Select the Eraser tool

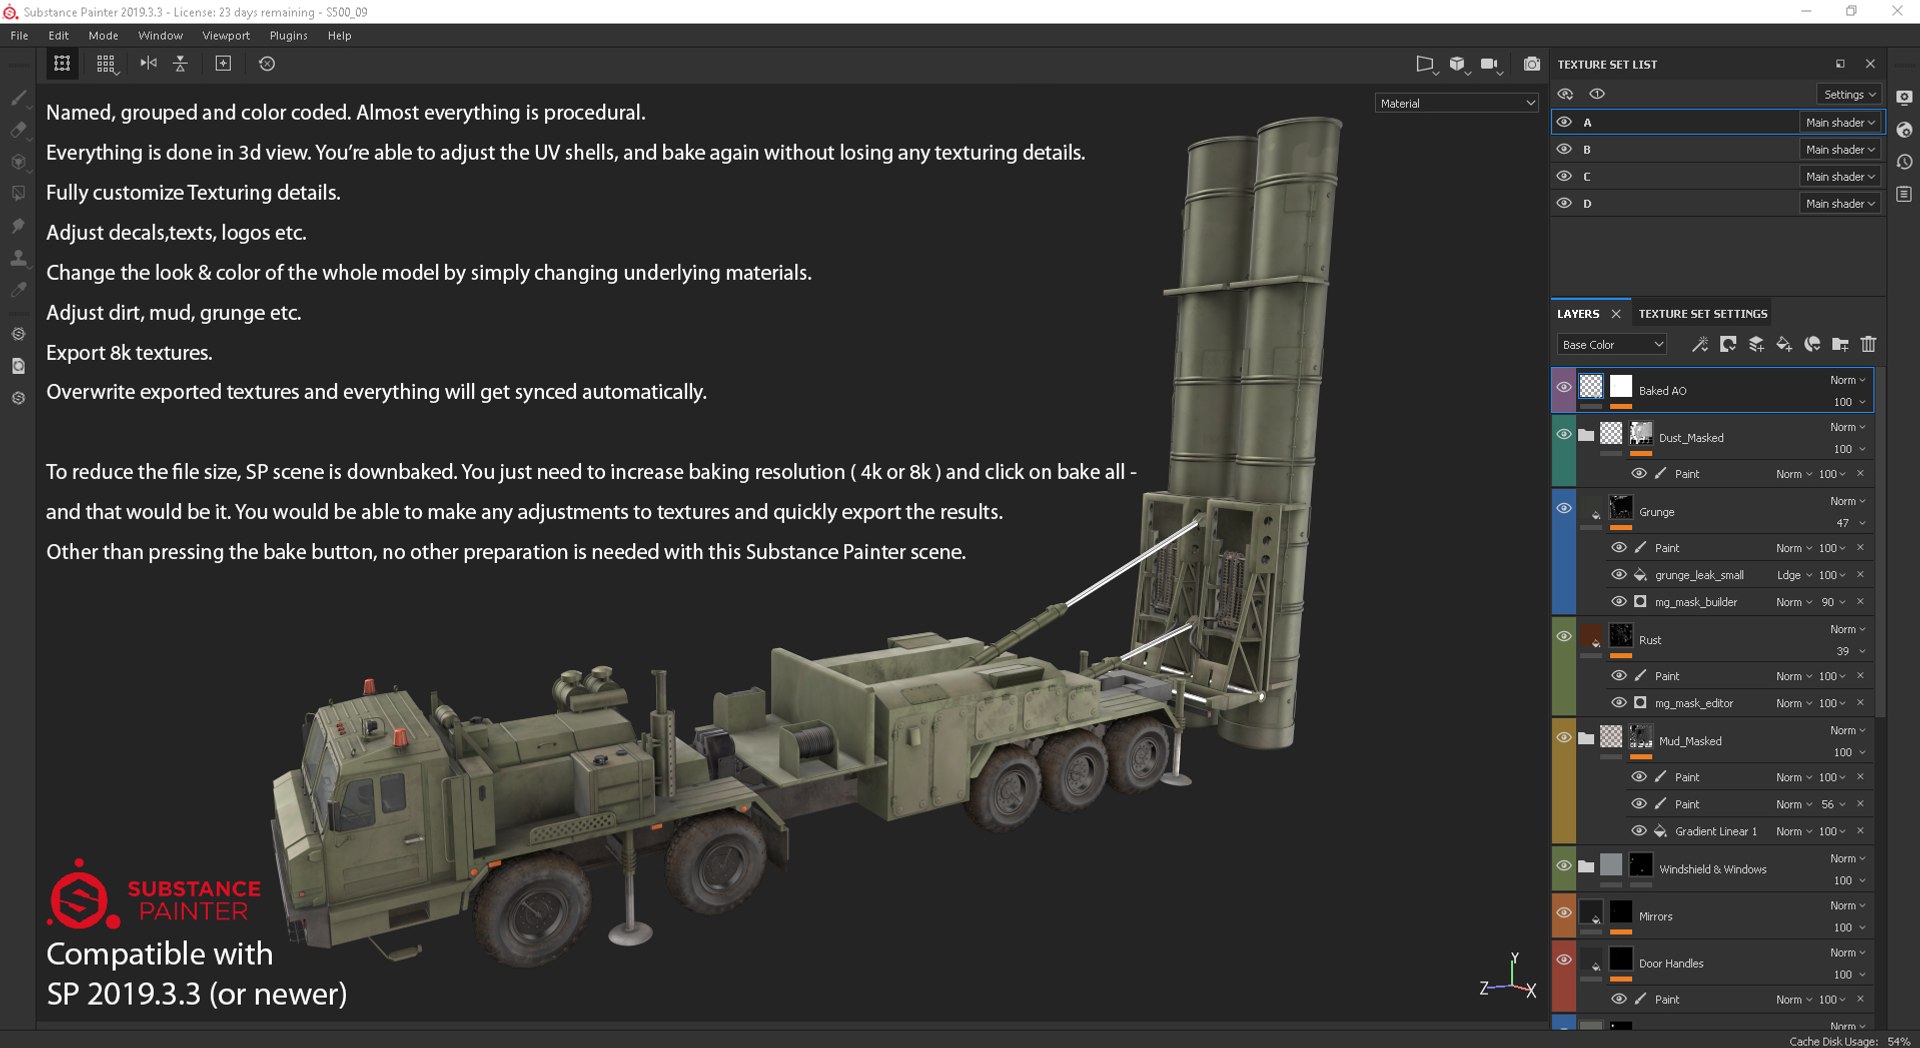click(18, 130)
